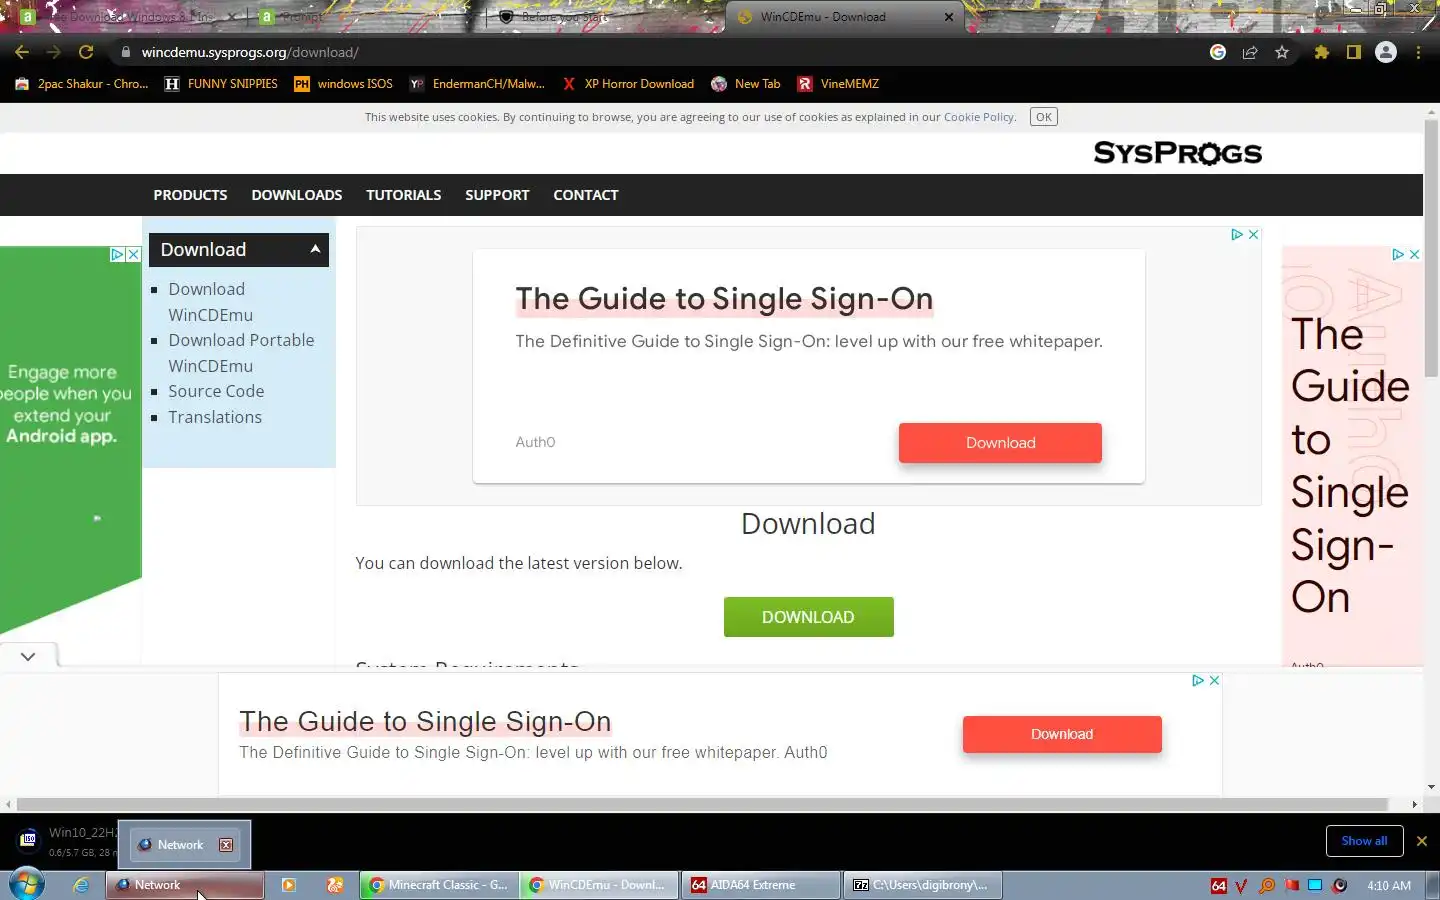Accept cookies with the OK button

[1043, 117]
